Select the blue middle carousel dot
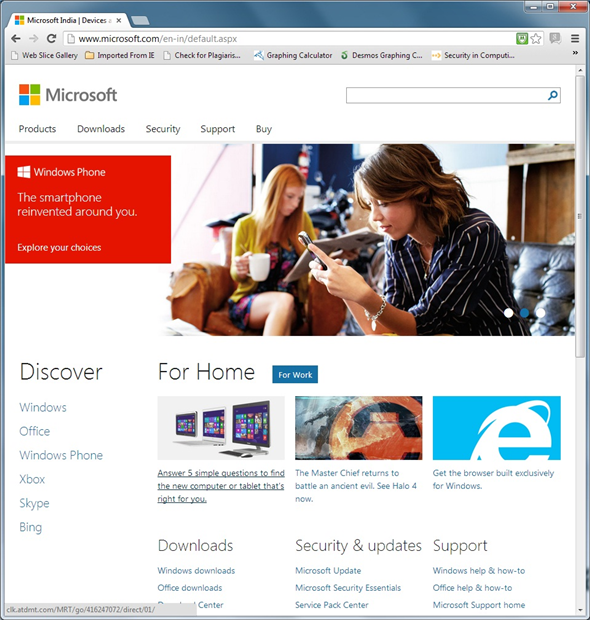The image size is (590, 620). [x=524, y=313]
